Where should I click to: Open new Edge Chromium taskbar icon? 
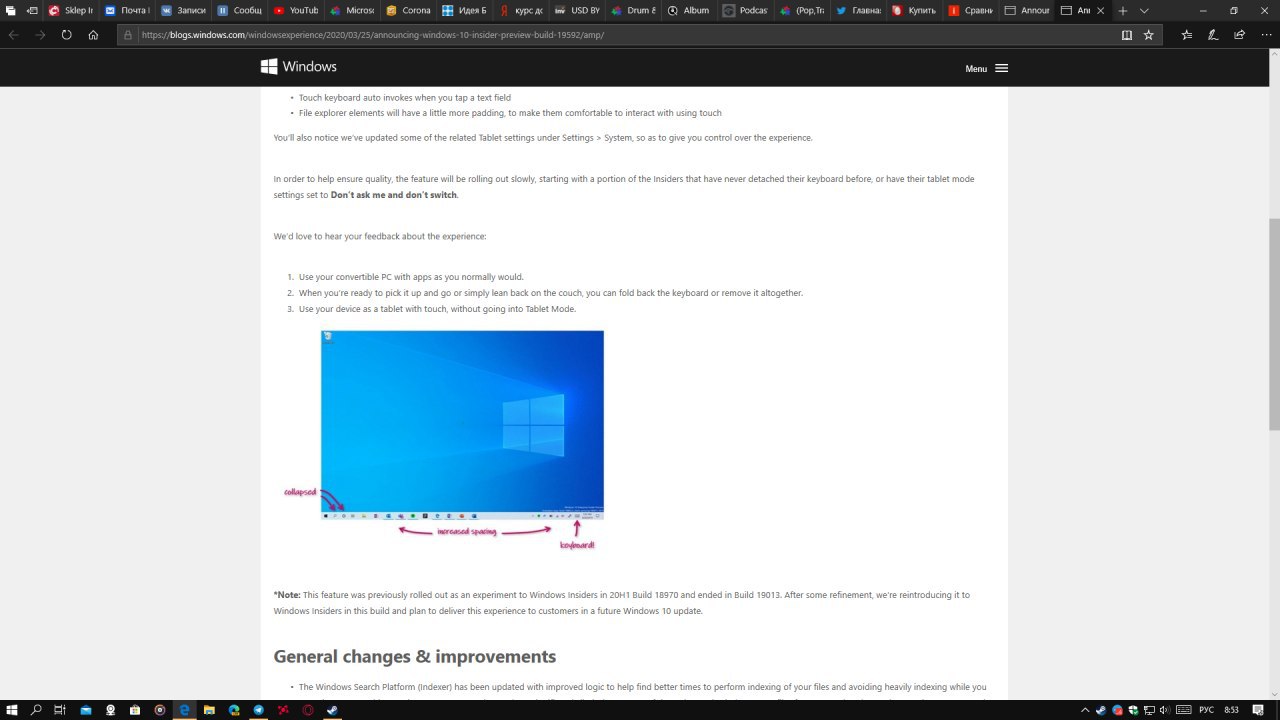234,710
